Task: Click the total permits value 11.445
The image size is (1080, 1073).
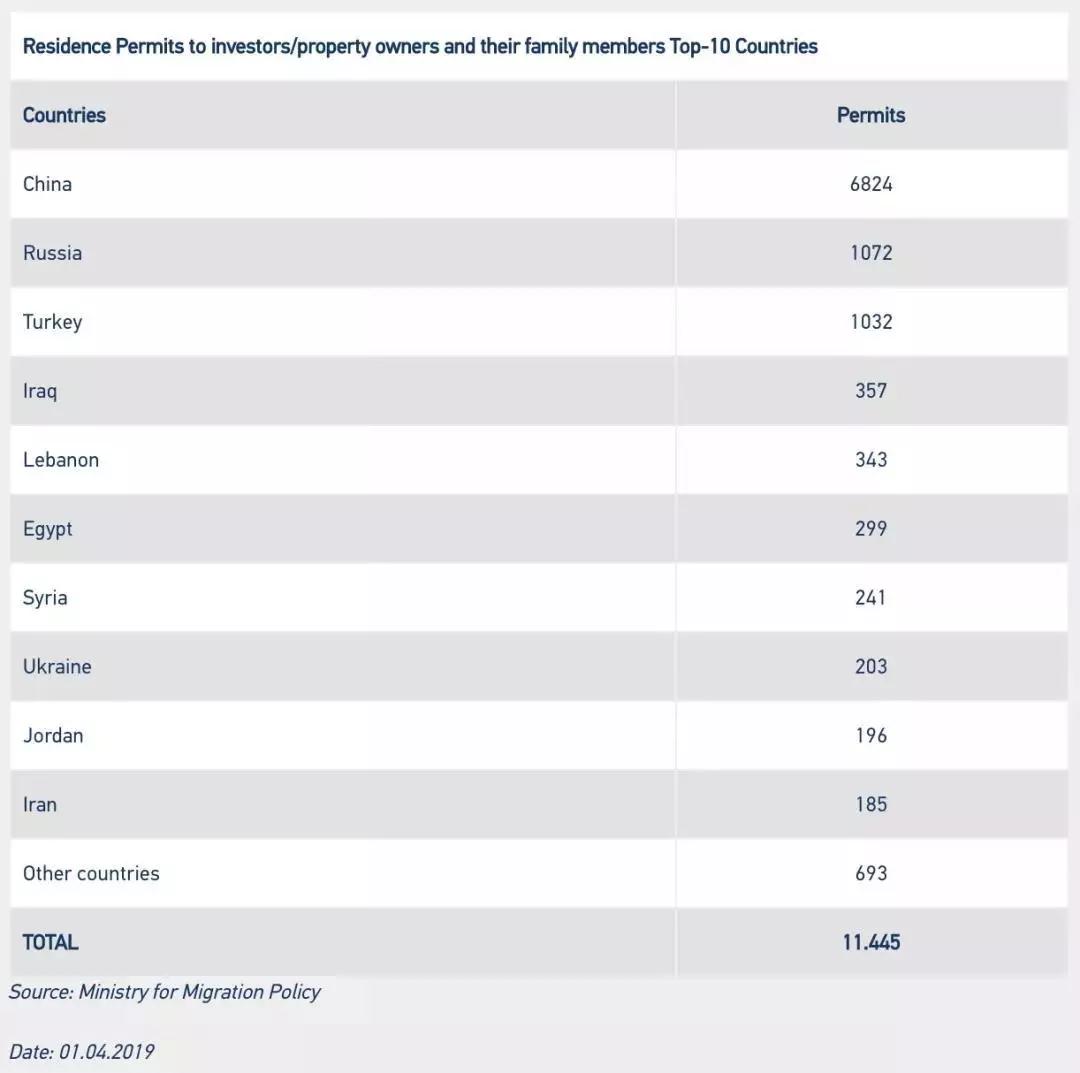Action: tap(870, 942)
